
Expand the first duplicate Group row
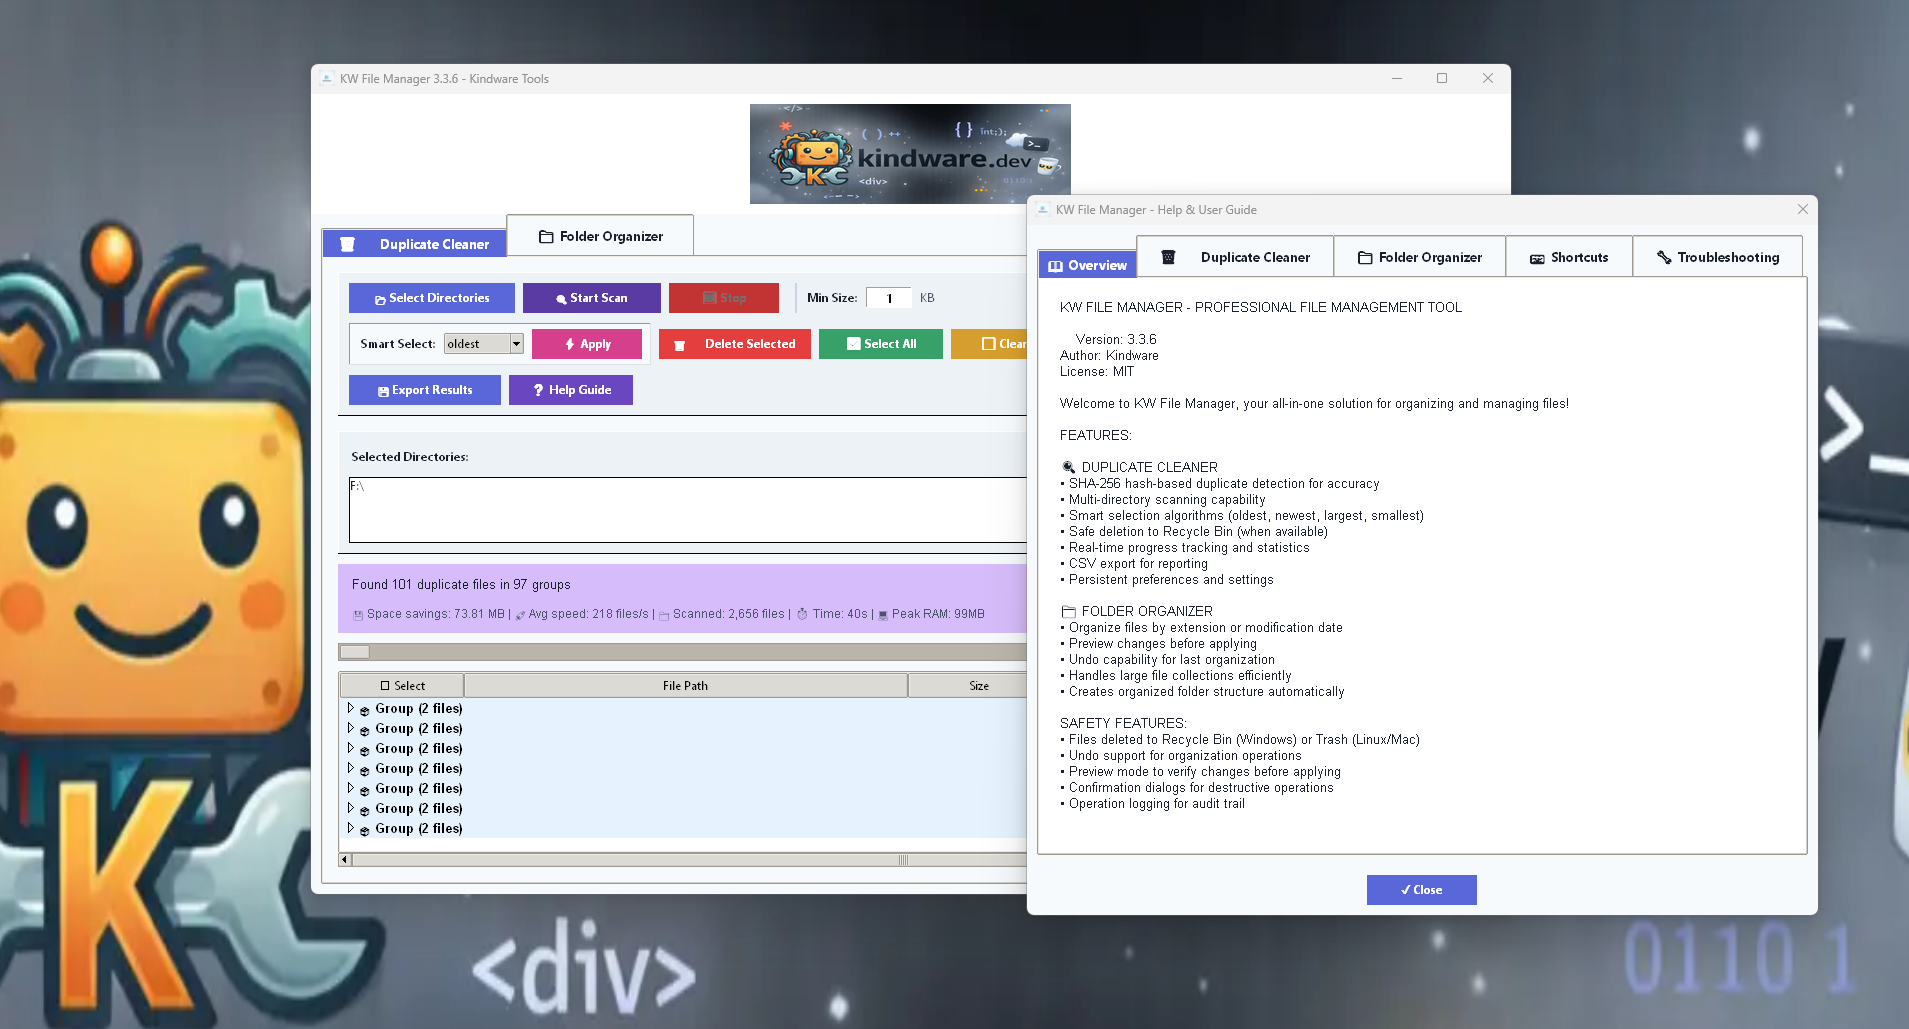click(x=351, y=708)
